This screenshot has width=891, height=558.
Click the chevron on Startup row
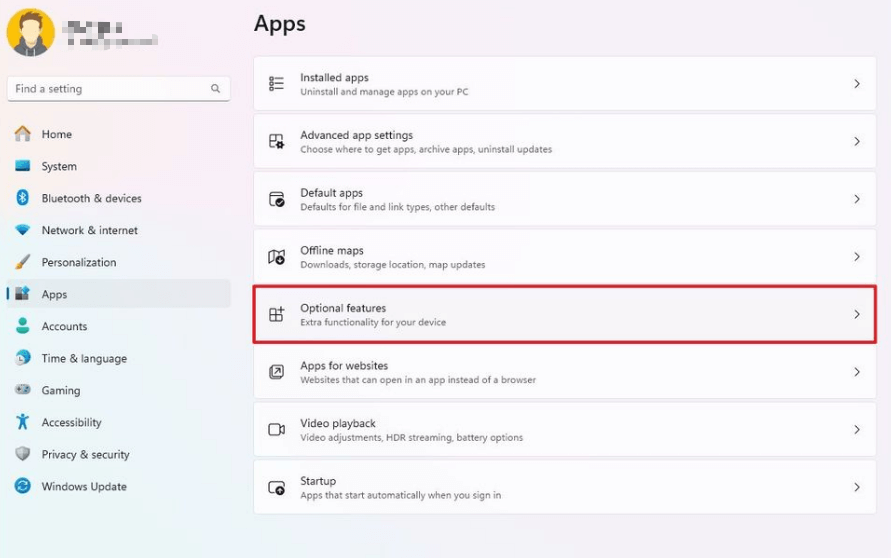(x=857, y=487)
